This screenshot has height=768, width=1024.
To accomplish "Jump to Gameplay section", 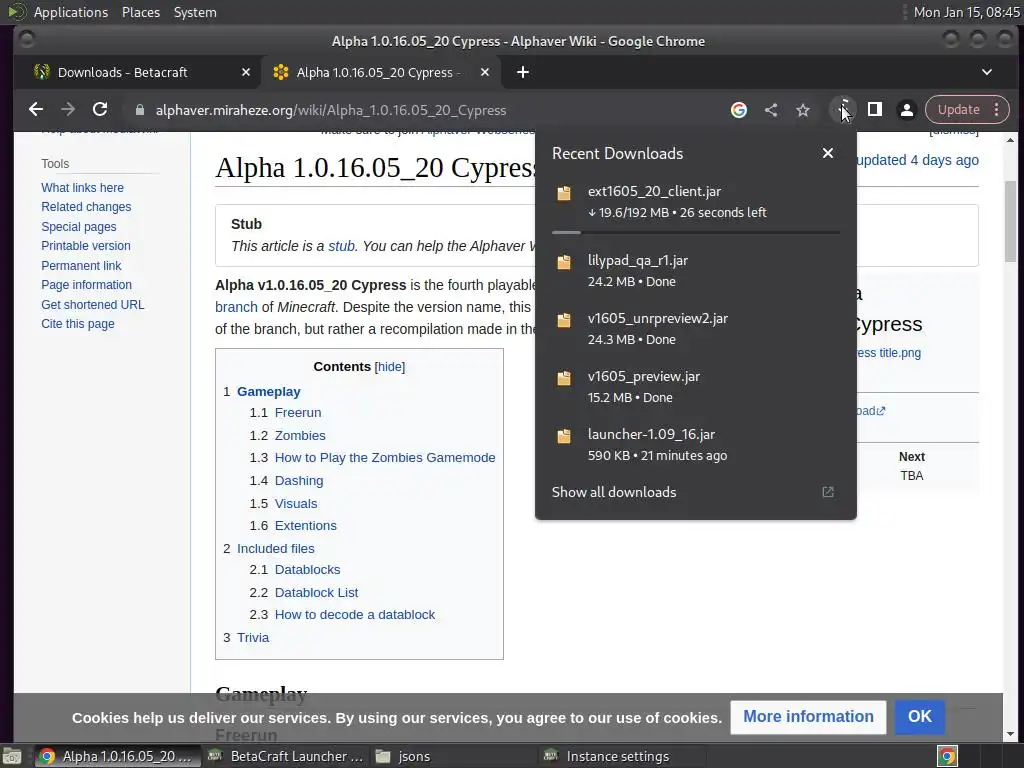I will click(x=268, y=392).
